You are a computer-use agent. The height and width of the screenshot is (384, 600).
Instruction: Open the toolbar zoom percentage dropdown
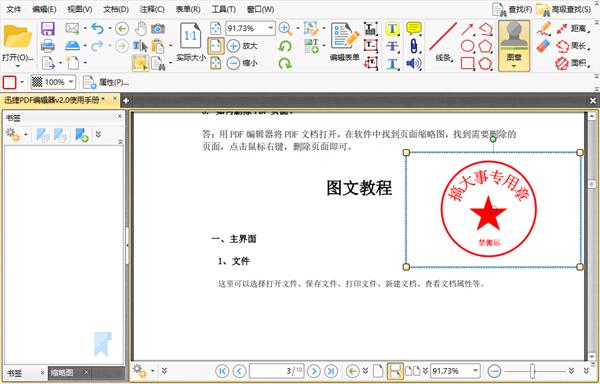coord(271,28)
